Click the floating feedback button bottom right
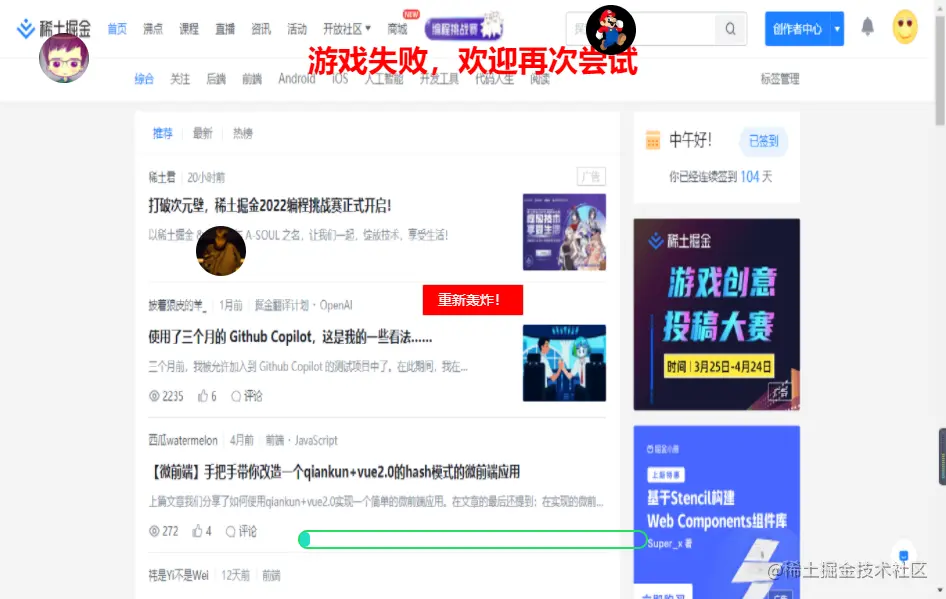The width and height of the screenshot is (946, 599). coord(903,555)
